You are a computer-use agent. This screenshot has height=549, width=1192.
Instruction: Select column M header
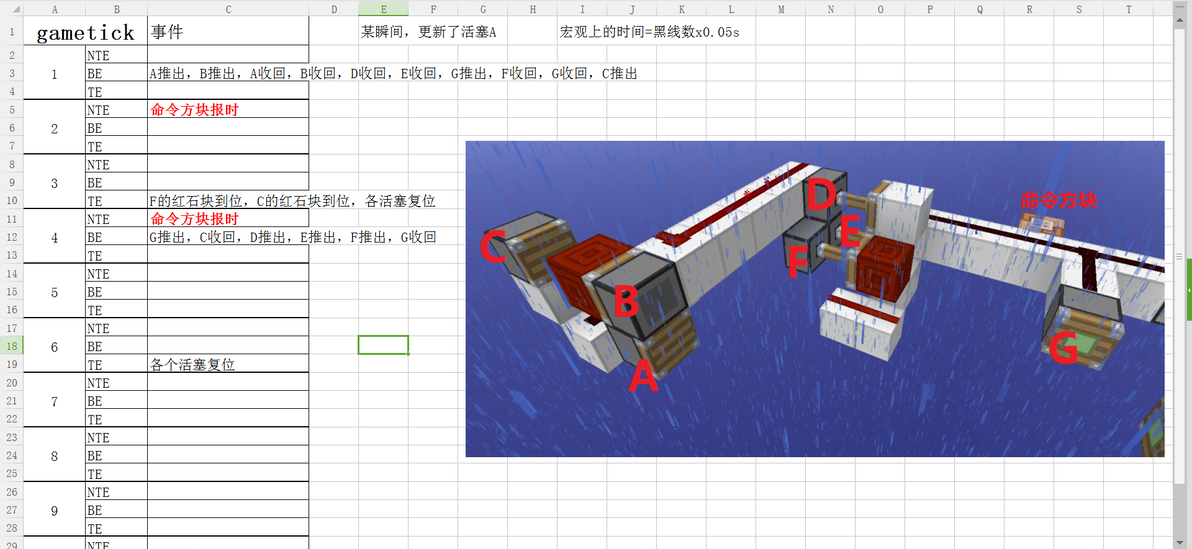(781, 8)
